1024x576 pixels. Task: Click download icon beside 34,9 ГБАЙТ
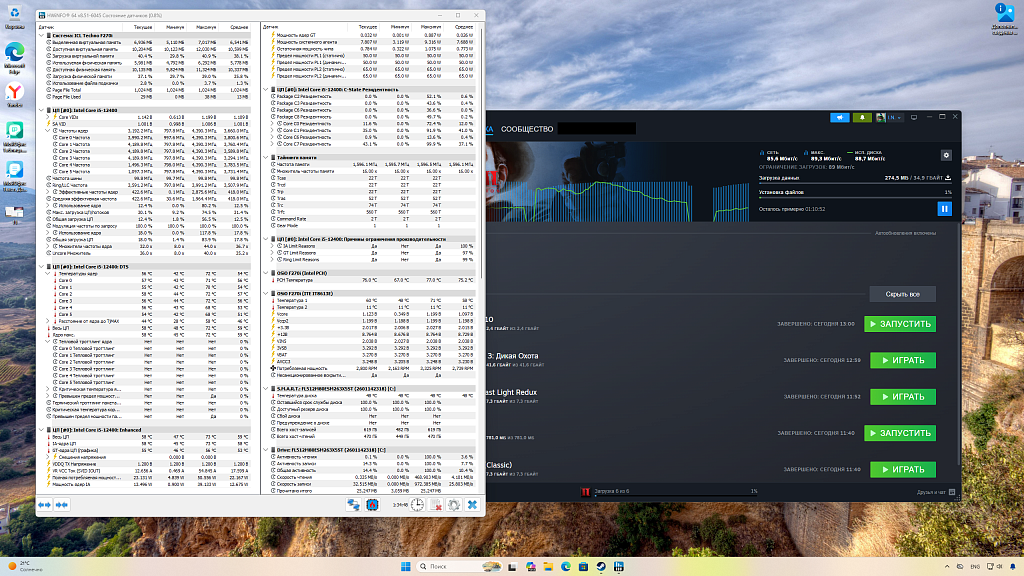[x=948, y=178]
